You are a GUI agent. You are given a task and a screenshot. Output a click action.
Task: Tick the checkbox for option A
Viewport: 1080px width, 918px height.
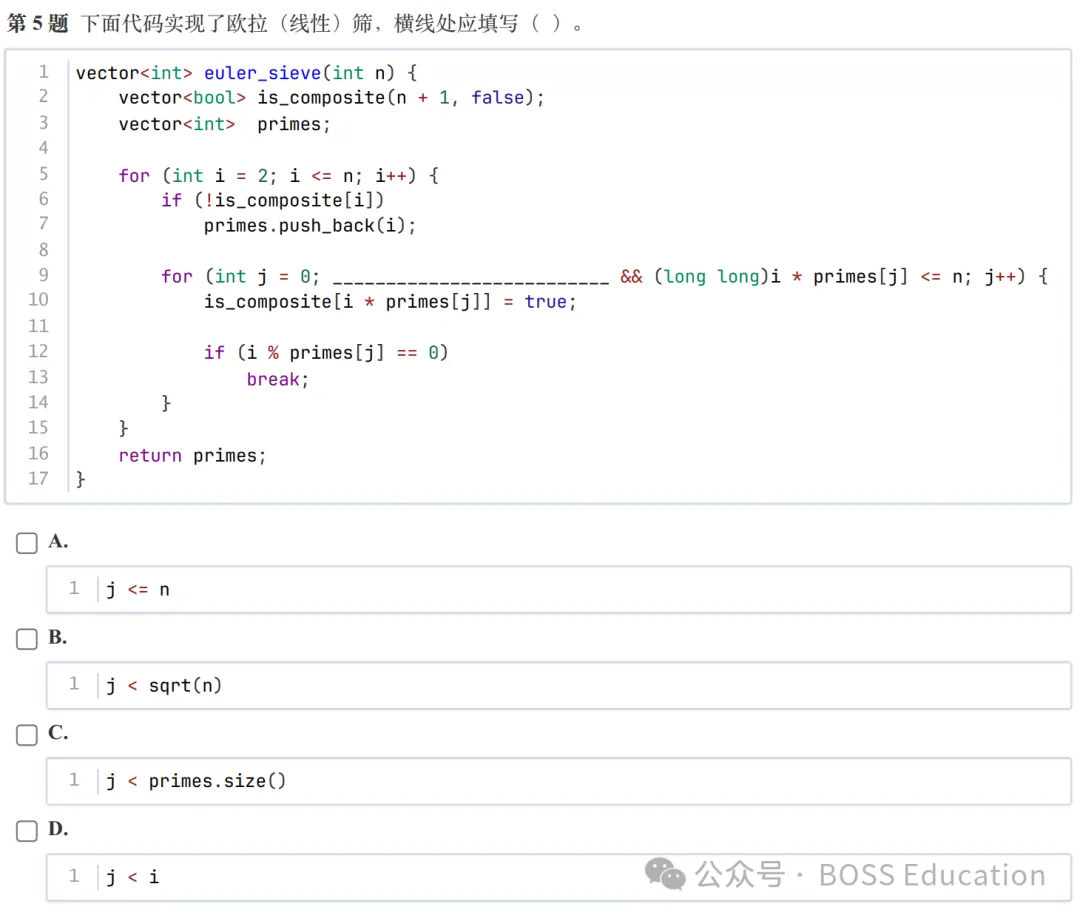coord(27,543)
